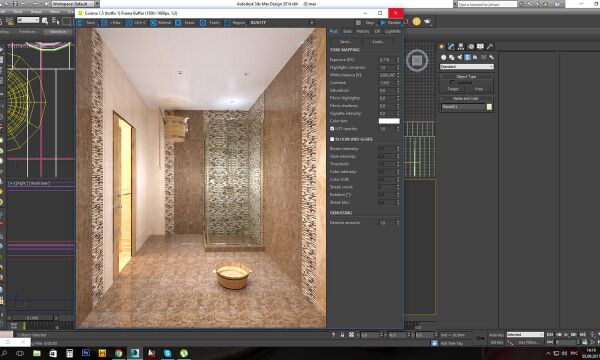Collapse the Name and Color rollout

tap(466, 99)
